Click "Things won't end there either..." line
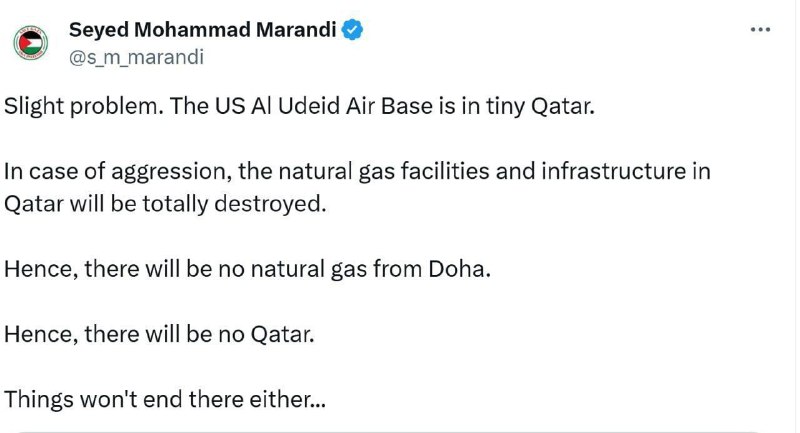Screen dimensions: 800x433 [165, 399]
